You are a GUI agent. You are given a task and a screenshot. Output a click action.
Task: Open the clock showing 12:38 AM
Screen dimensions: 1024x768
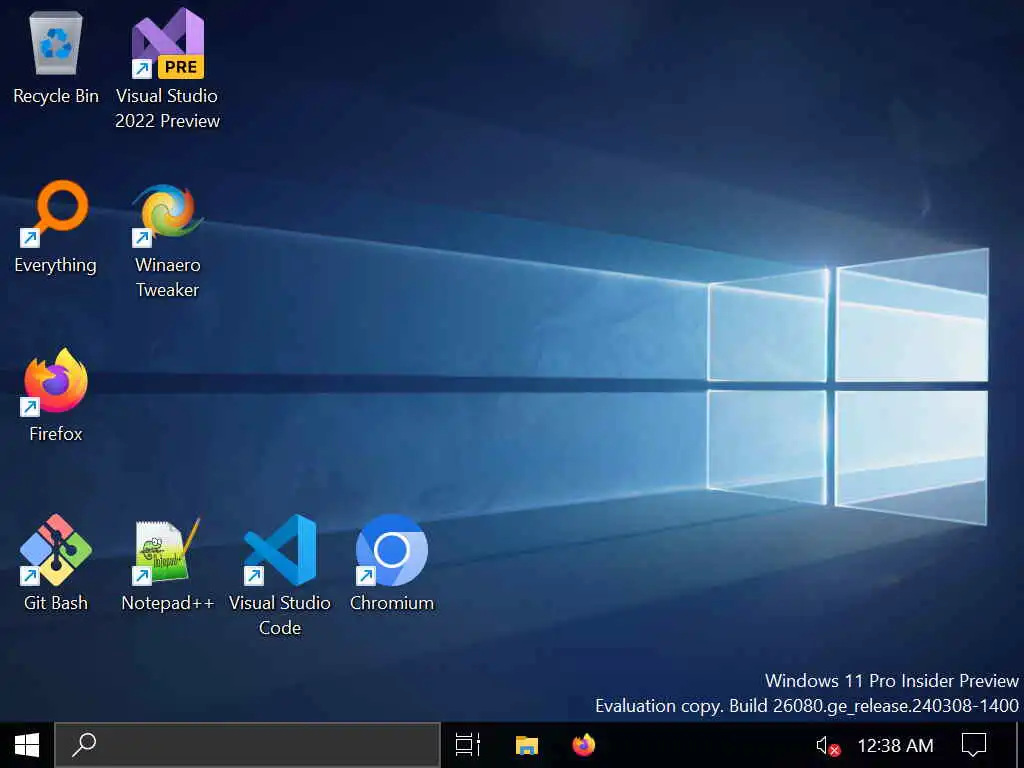coord(895,745)
